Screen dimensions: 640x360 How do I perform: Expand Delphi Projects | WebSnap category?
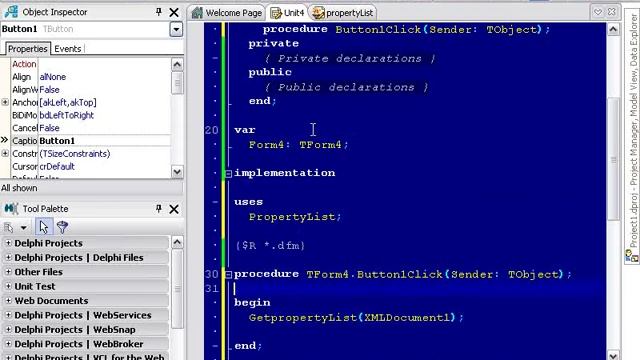tap(8, 329)
